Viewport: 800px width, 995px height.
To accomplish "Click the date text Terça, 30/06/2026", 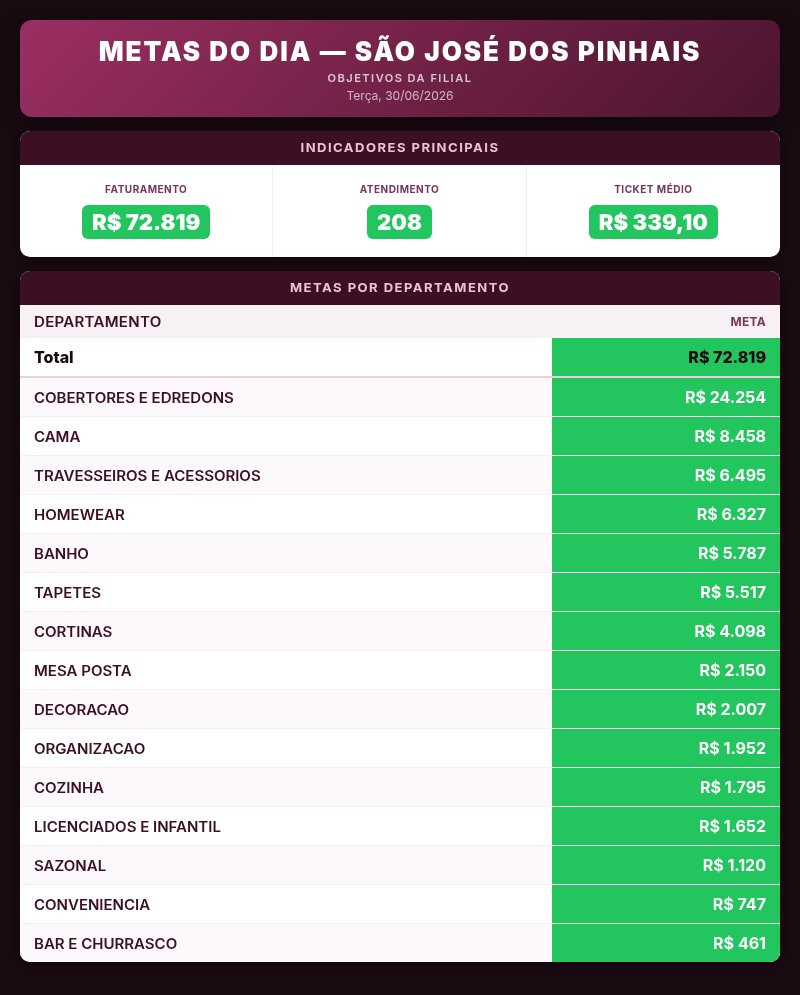I will tap(400, 96).
